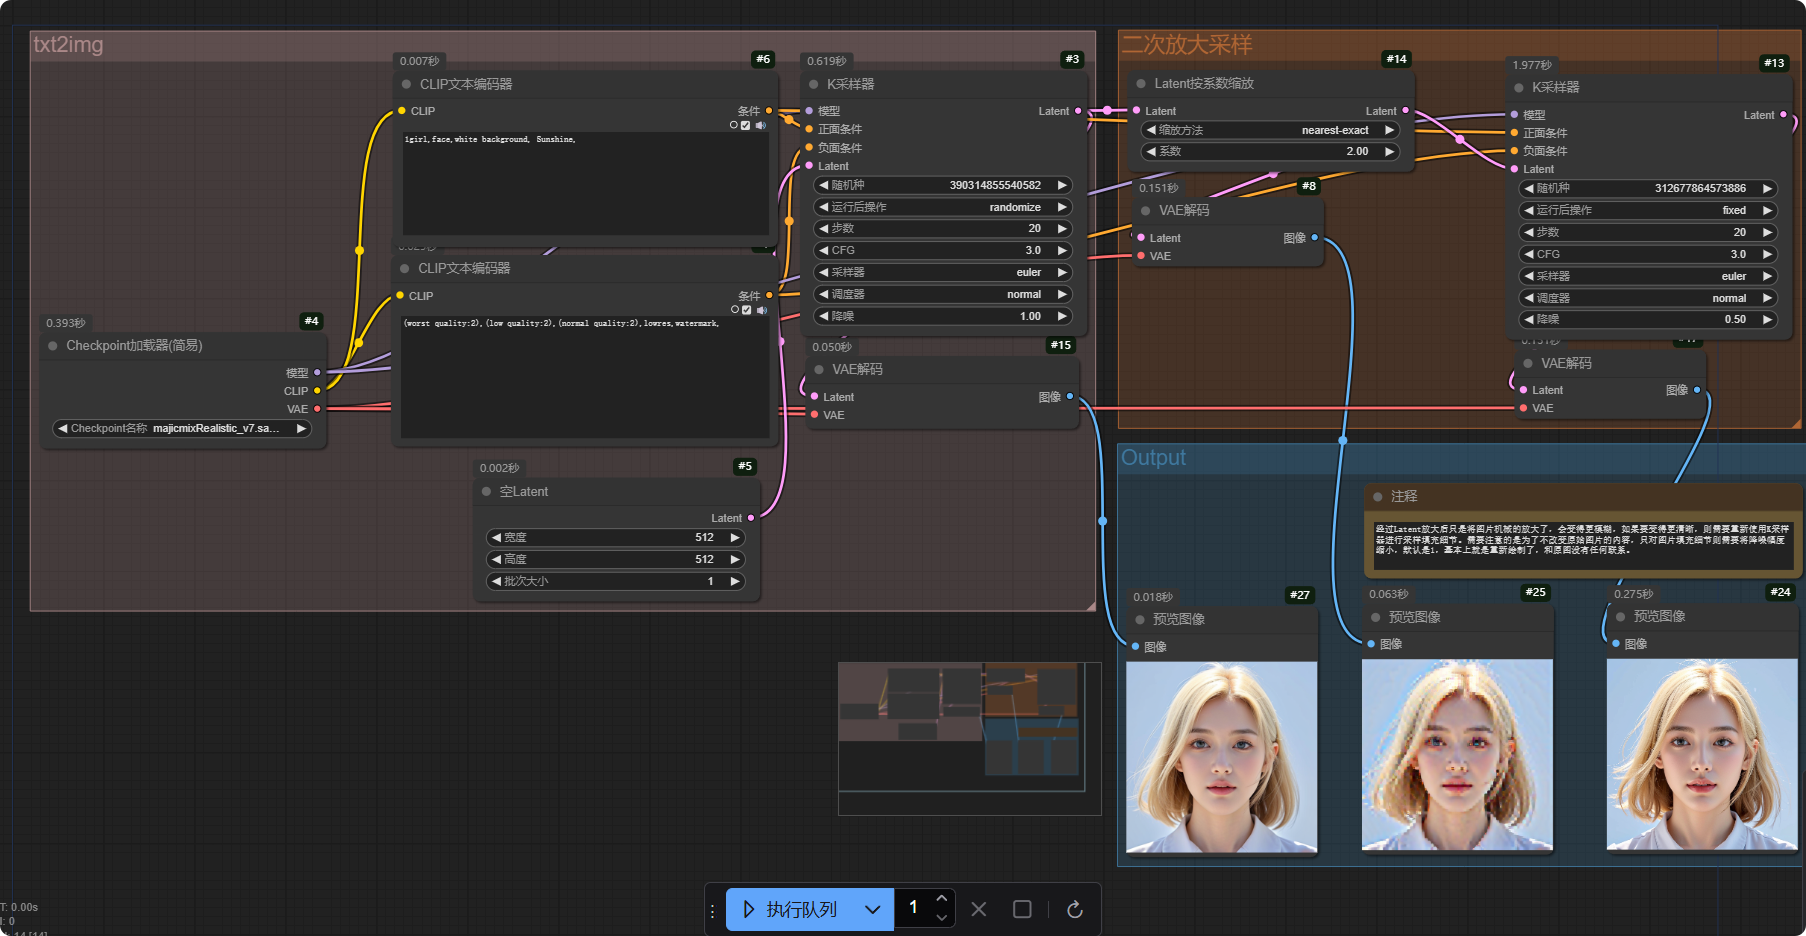Click the pixelated preview image in node #25

point(1457,755)
